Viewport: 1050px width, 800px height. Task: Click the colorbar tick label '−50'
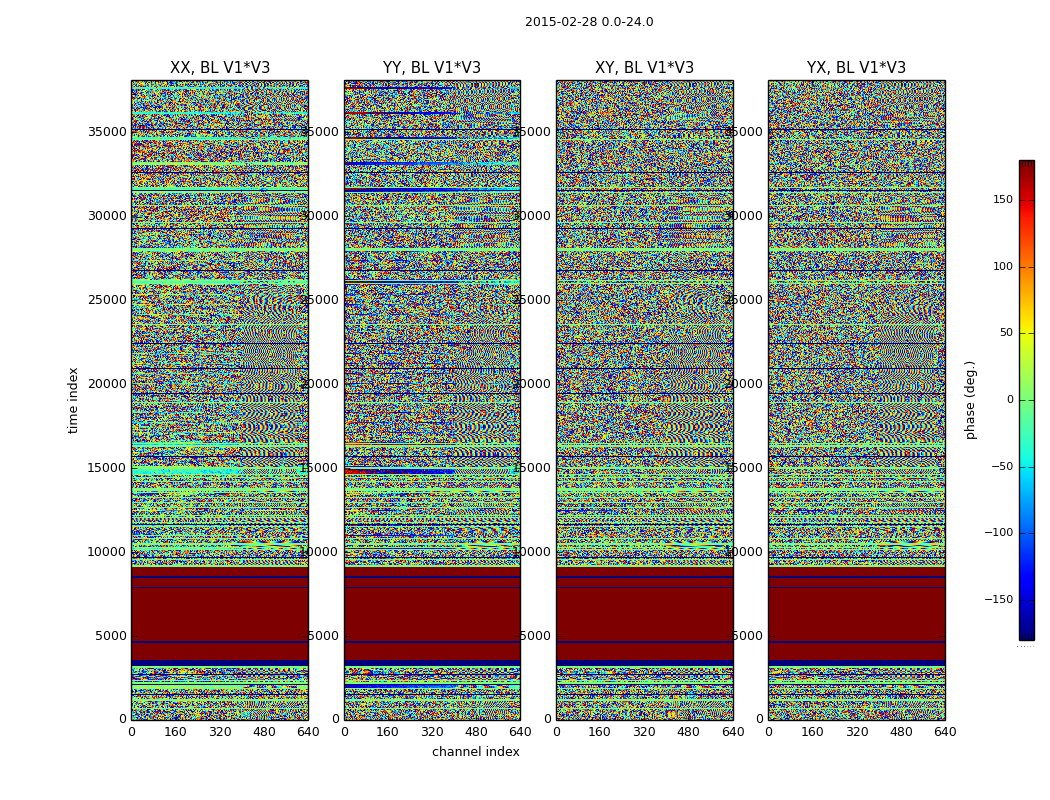(1002, 466)
